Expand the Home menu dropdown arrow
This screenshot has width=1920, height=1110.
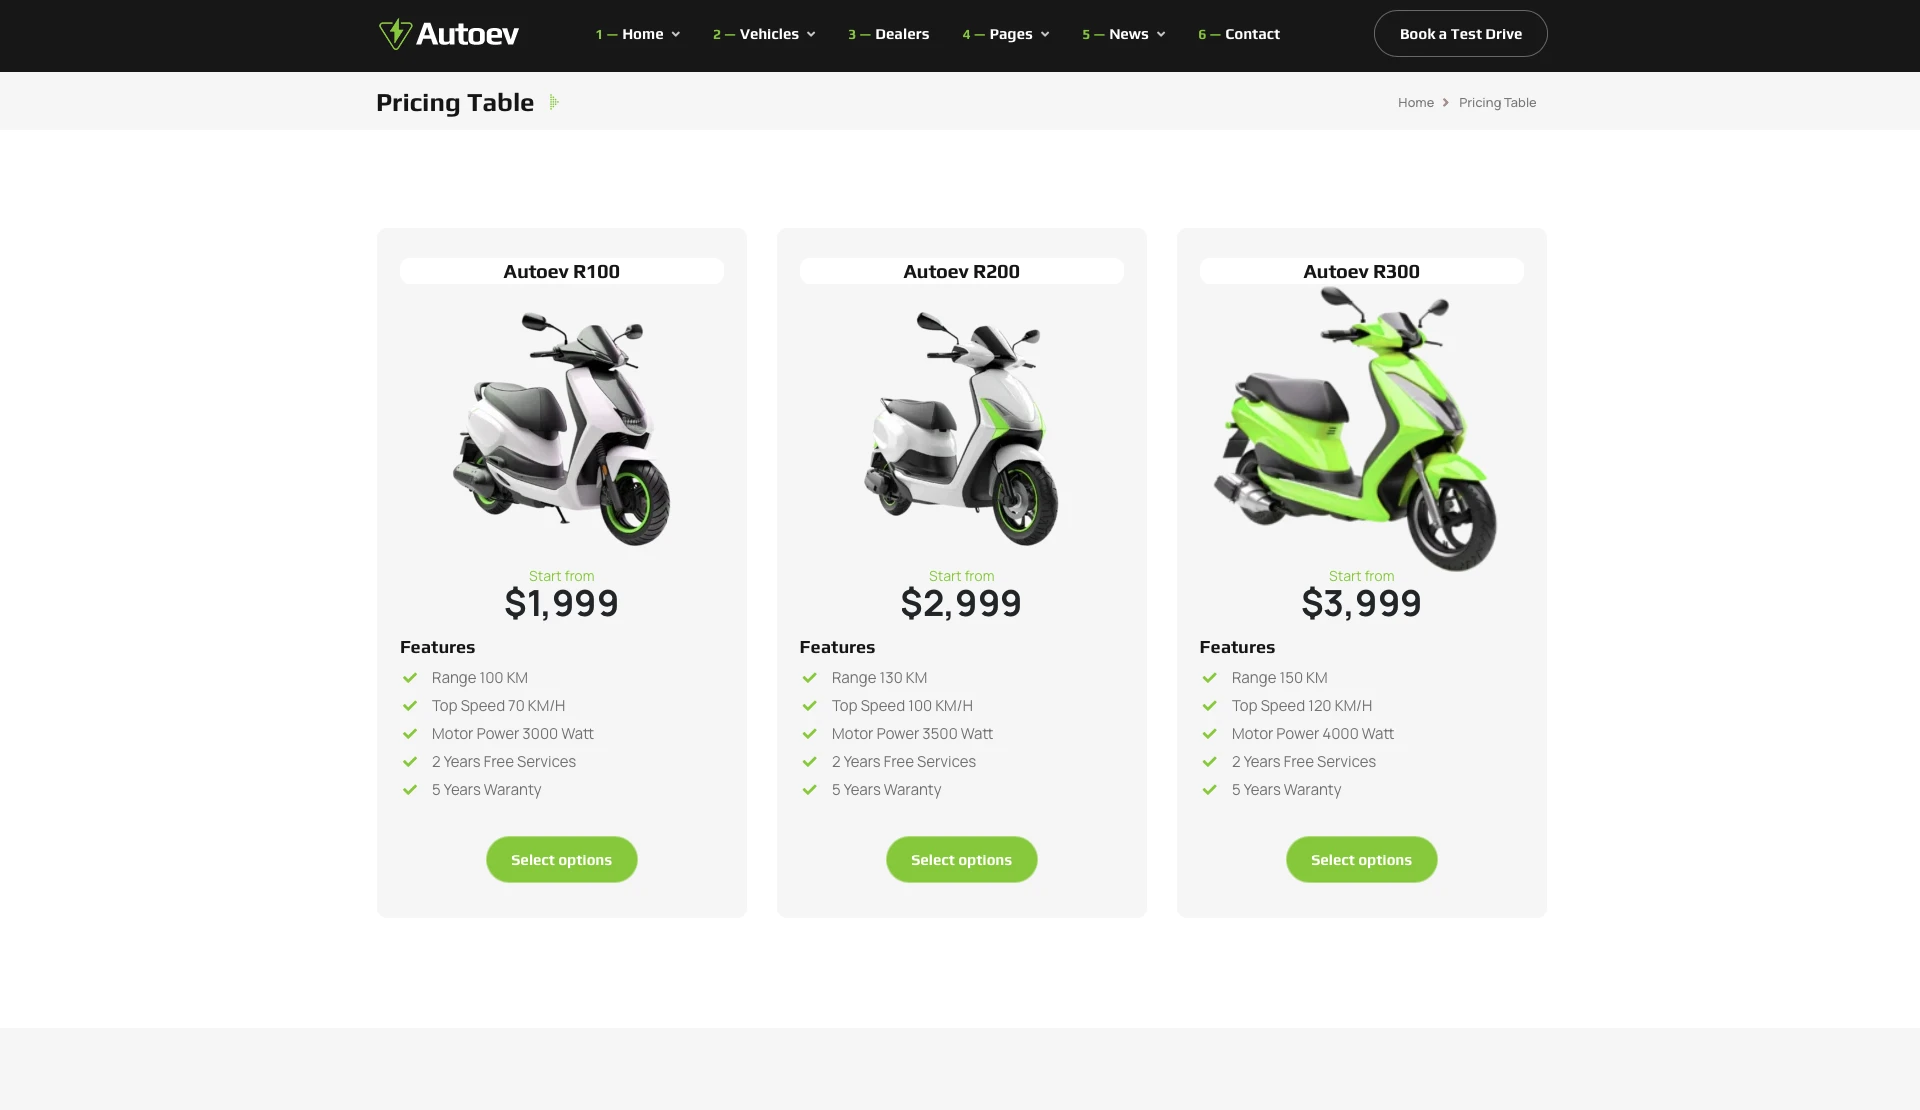pos(676,35)
